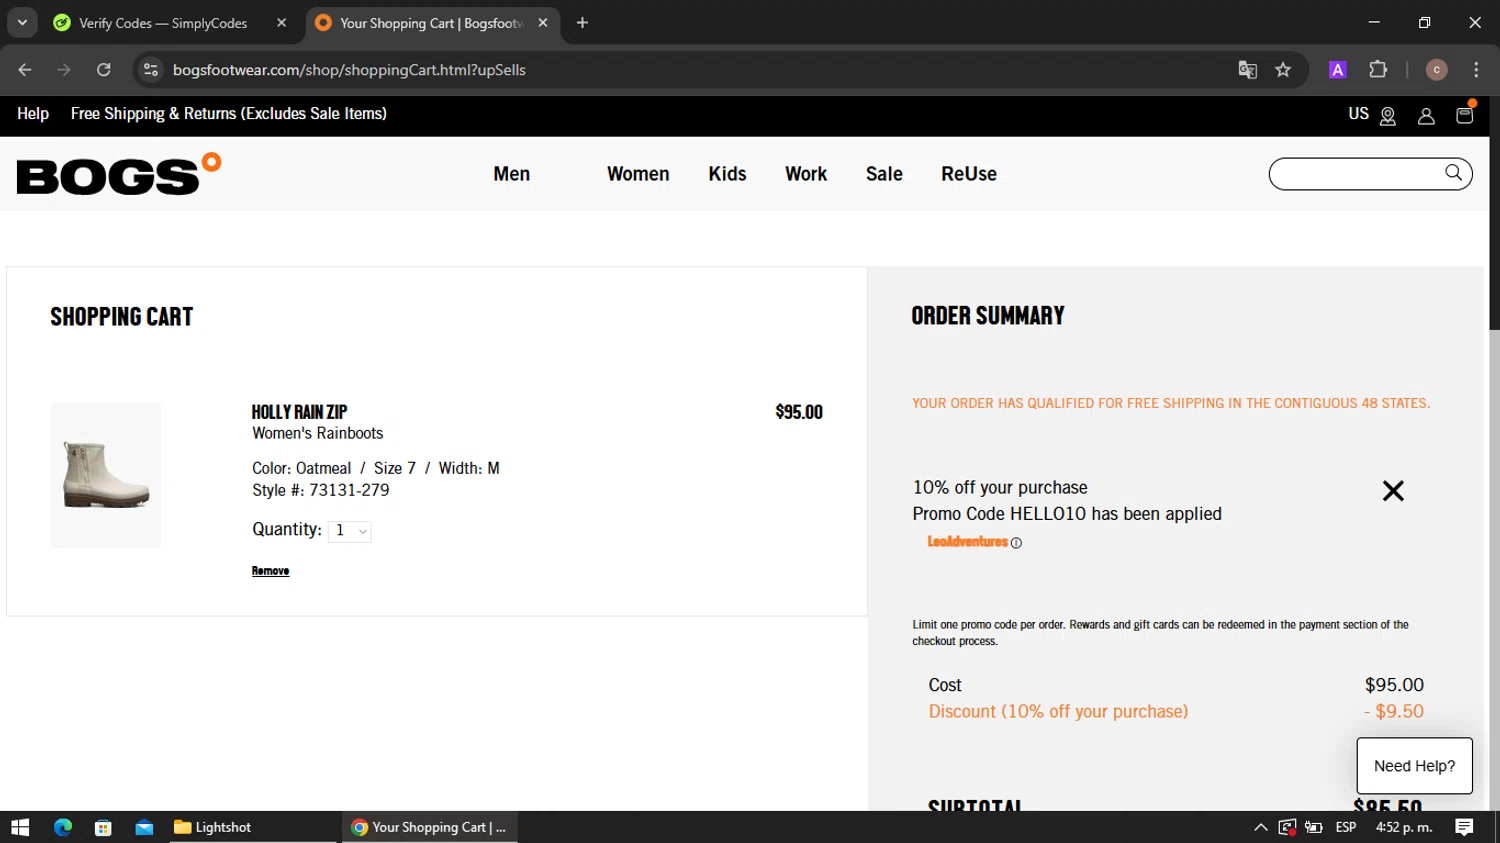Open Free Shipping & Returns banner link
Image resolution: width=1500 pixels, height=843 pixels.
[229, 114]
